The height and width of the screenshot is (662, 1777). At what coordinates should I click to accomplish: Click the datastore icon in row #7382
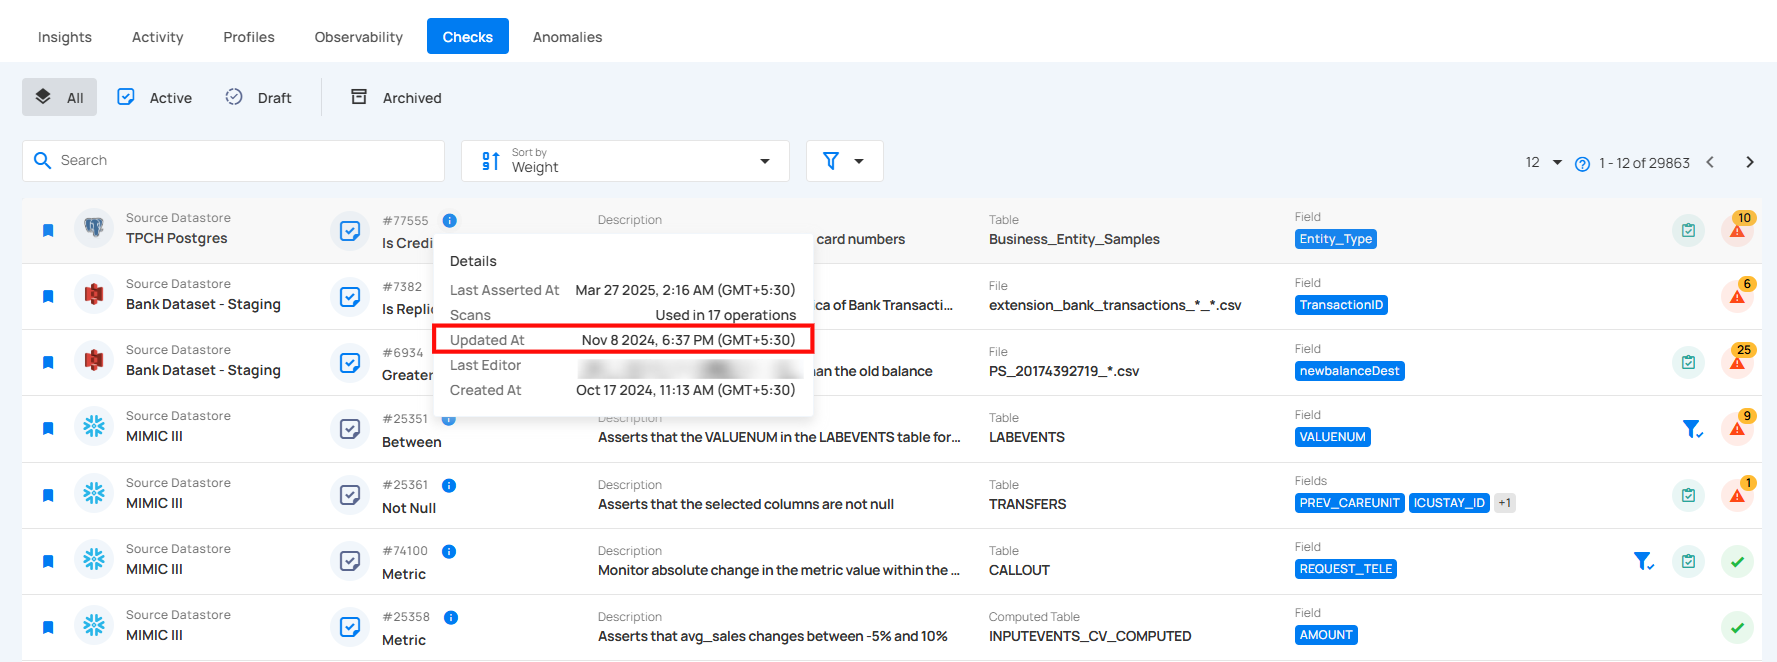94,295
